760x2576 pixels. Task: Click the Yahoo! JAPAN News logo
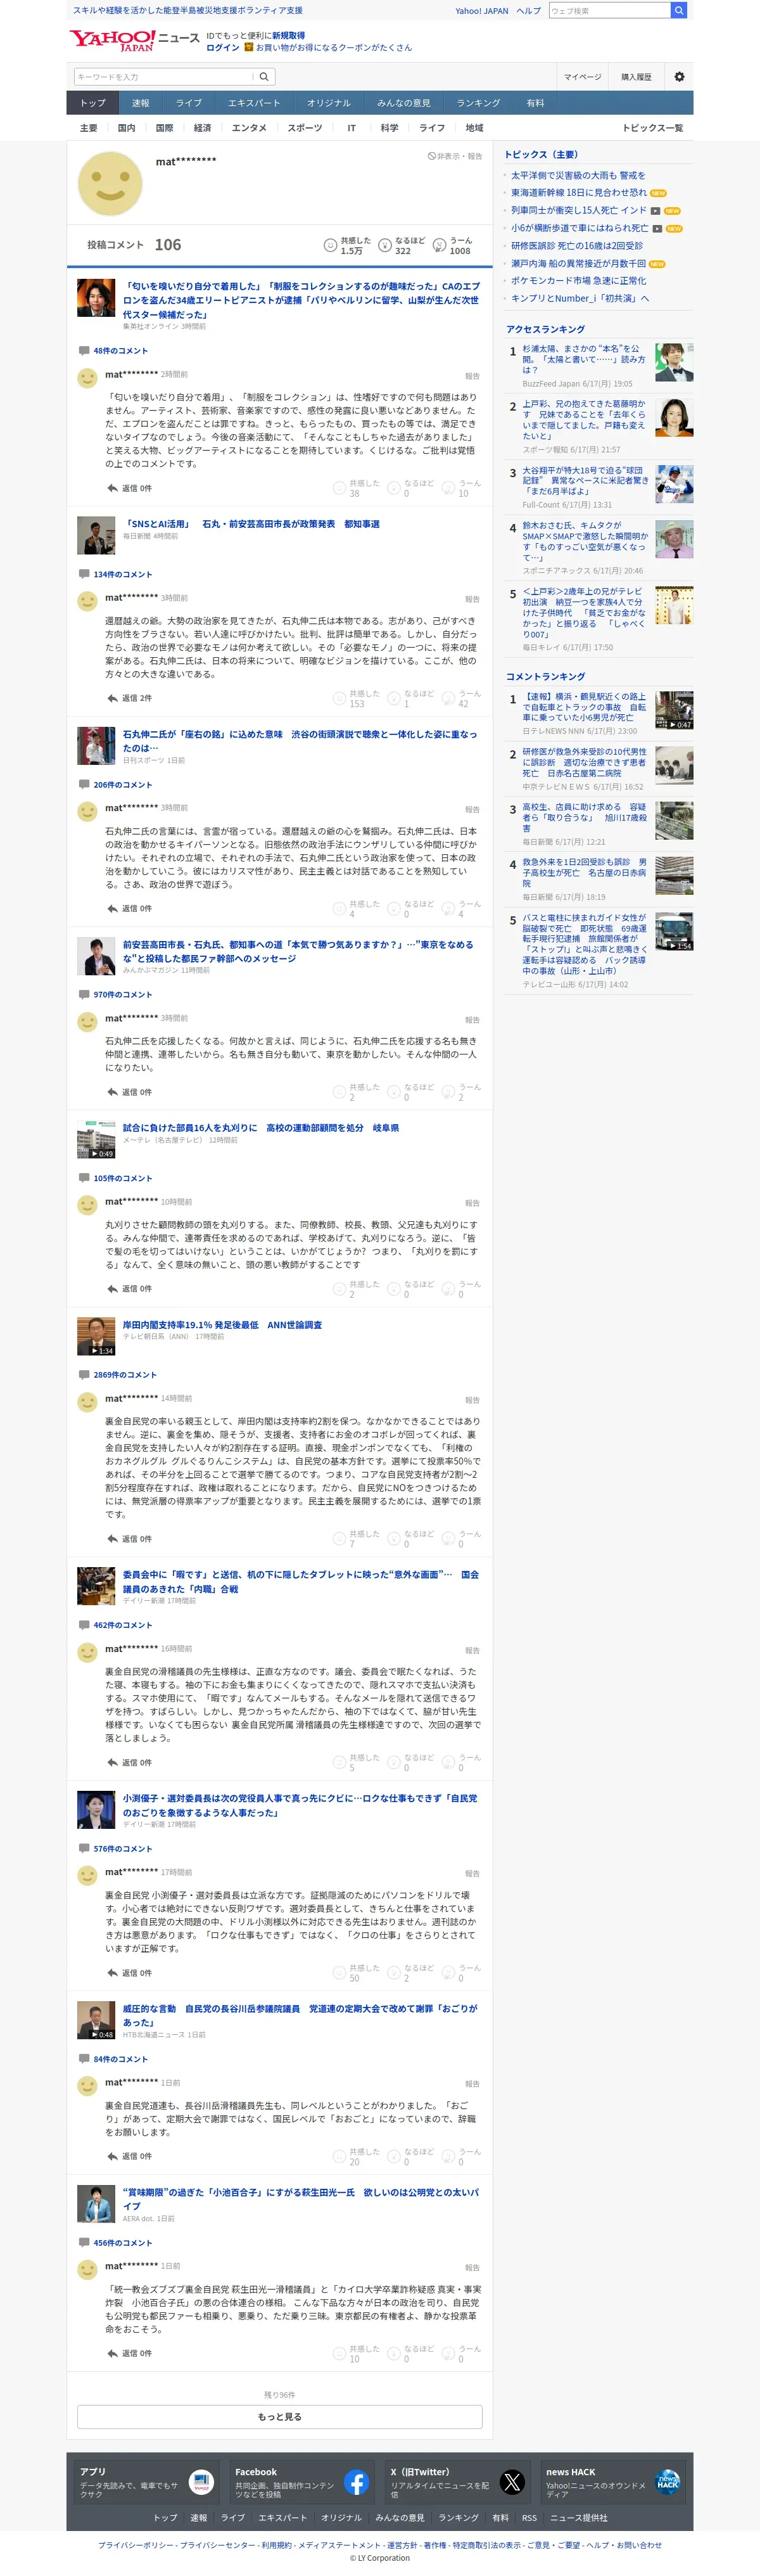134,40
